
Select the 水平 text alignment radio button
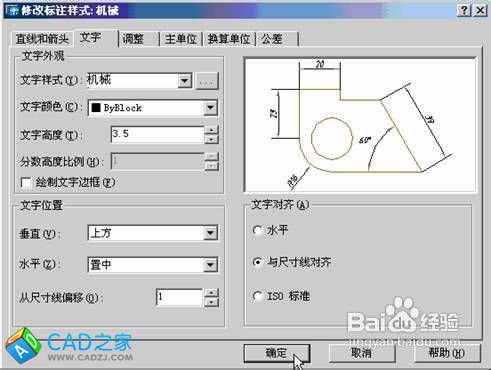tap(257, 230)
